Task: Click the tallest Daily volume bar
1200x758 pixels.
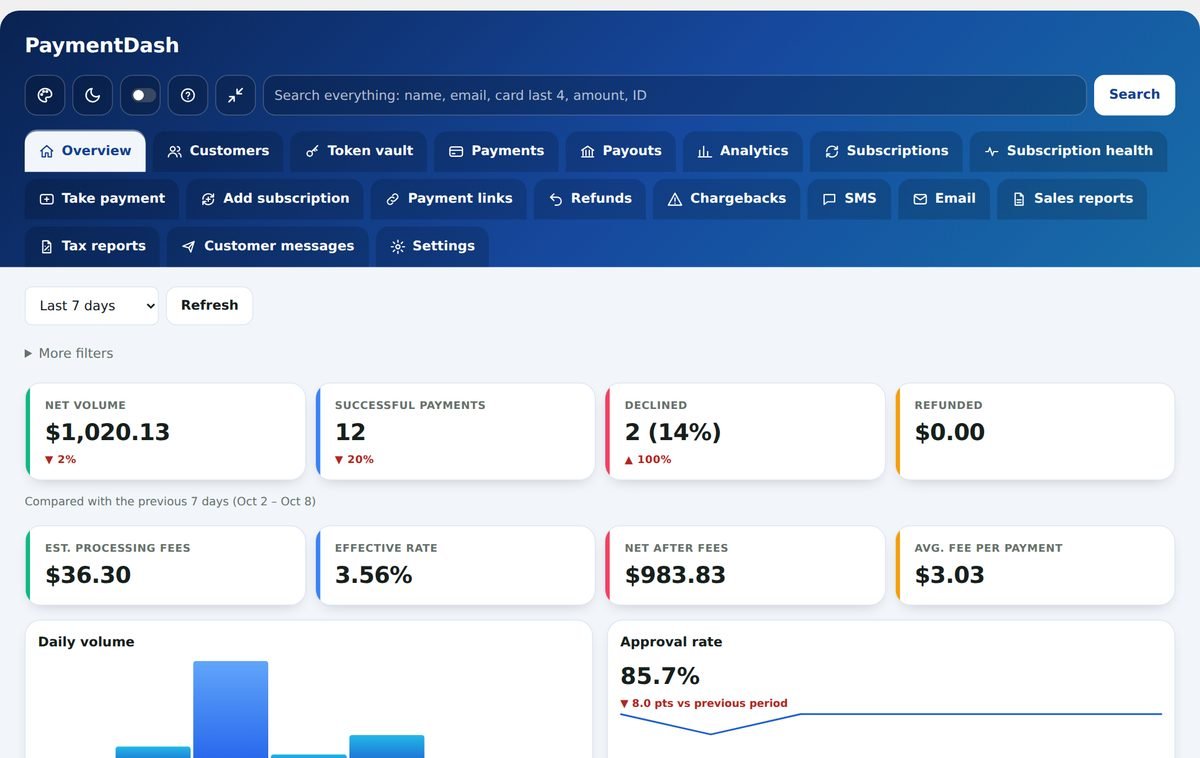Action: pyautogui.click(x=231, y=709)
